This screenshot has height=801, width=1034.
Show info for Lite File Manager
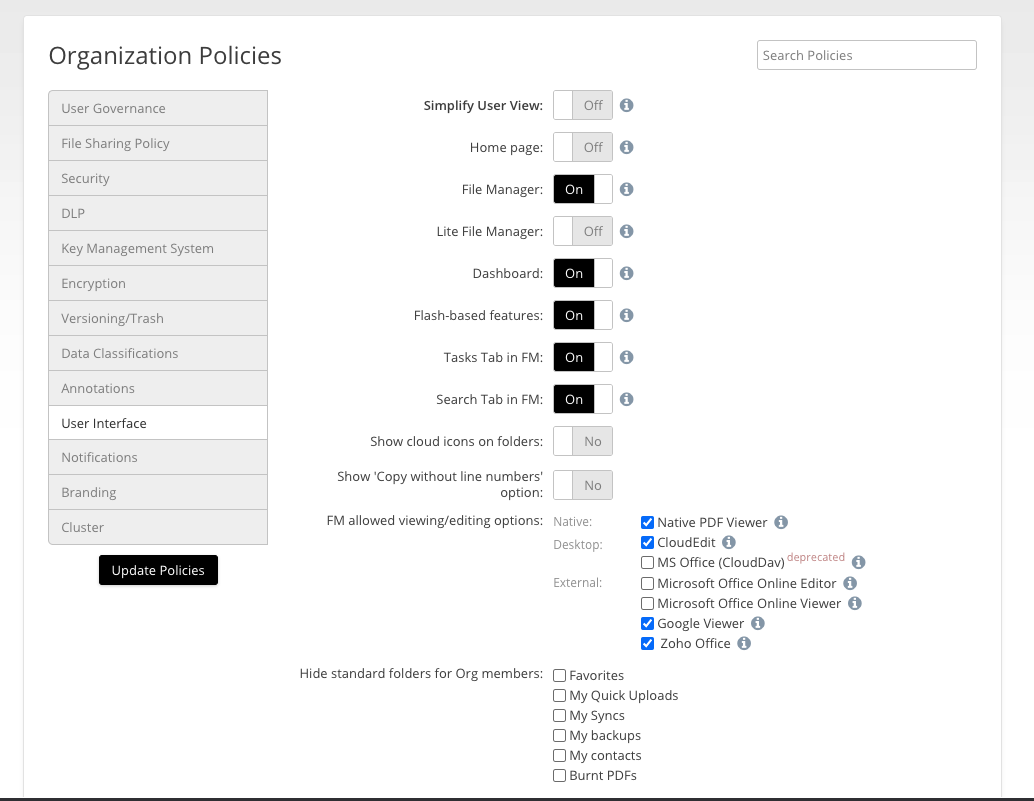tap(626, 231)
